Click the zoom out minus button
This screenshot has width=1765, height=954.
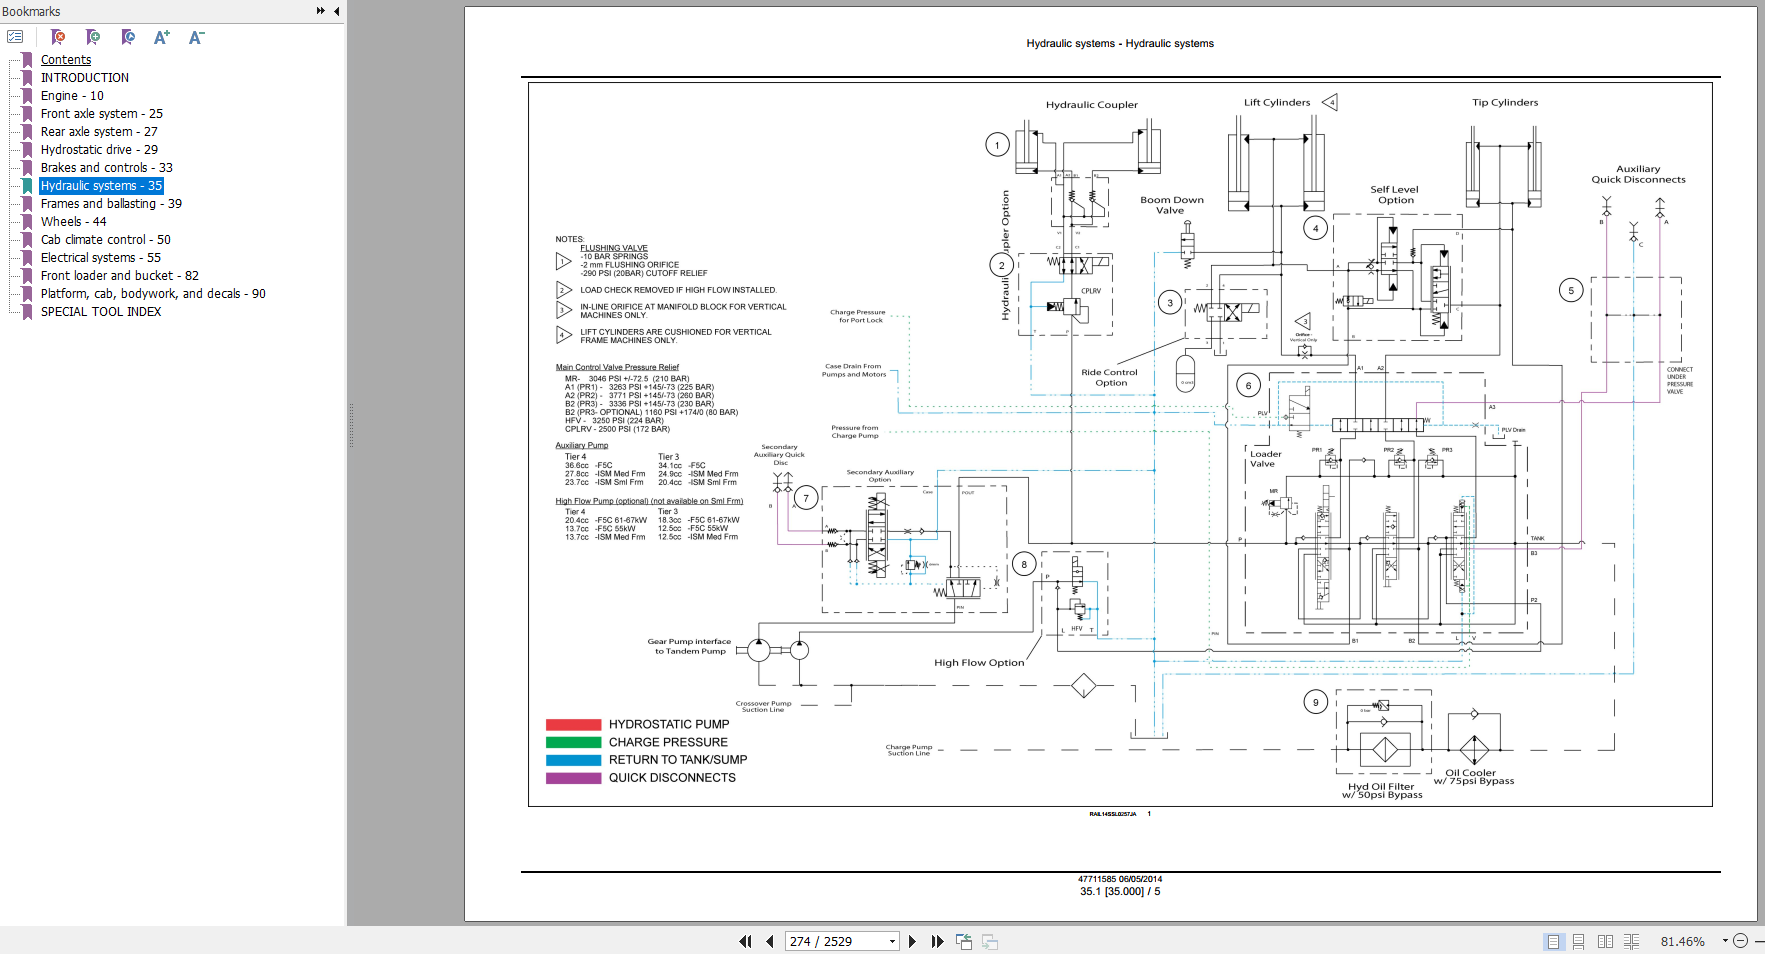pyautogui.click(x=1741, y=941)
